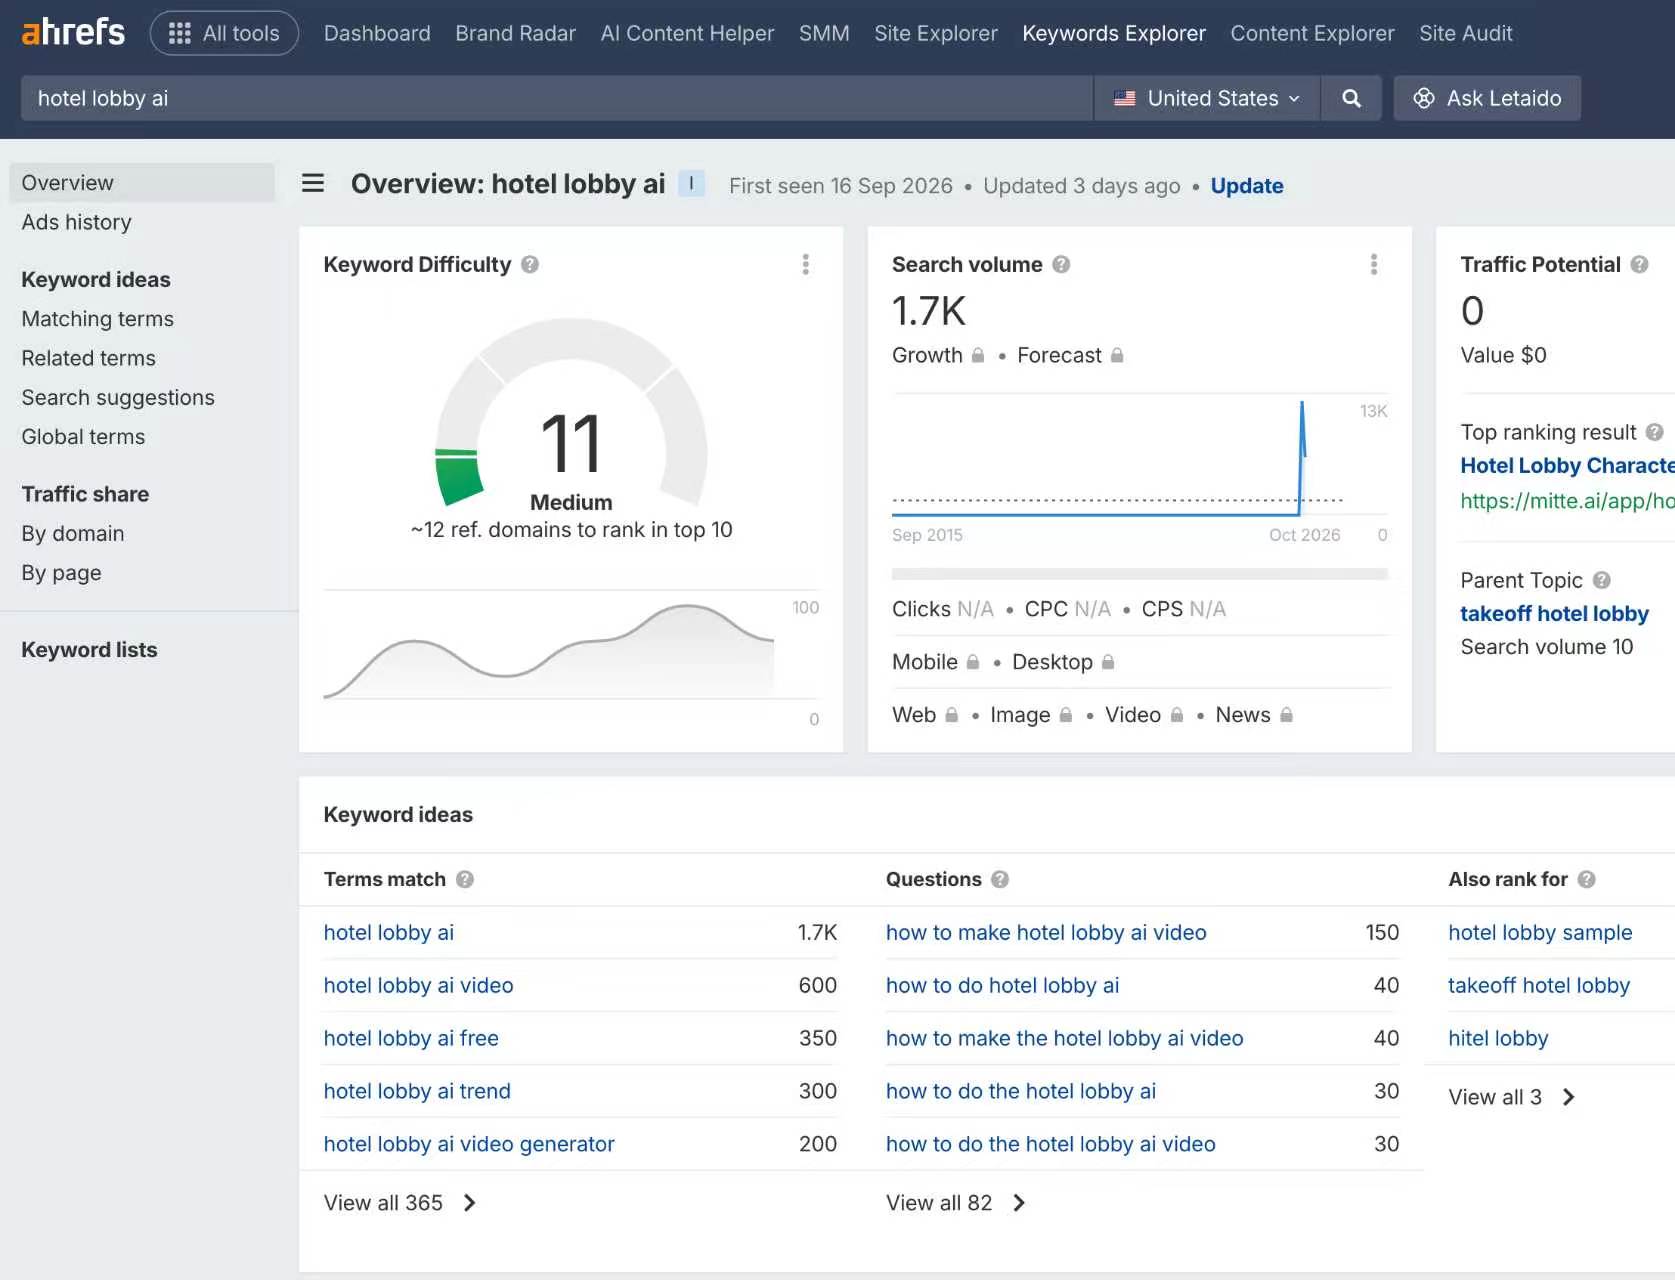The width and height of the screenshot is (1675, 1280).
Task: Click Top ranking result help icon
Action: coord(1654,432)
